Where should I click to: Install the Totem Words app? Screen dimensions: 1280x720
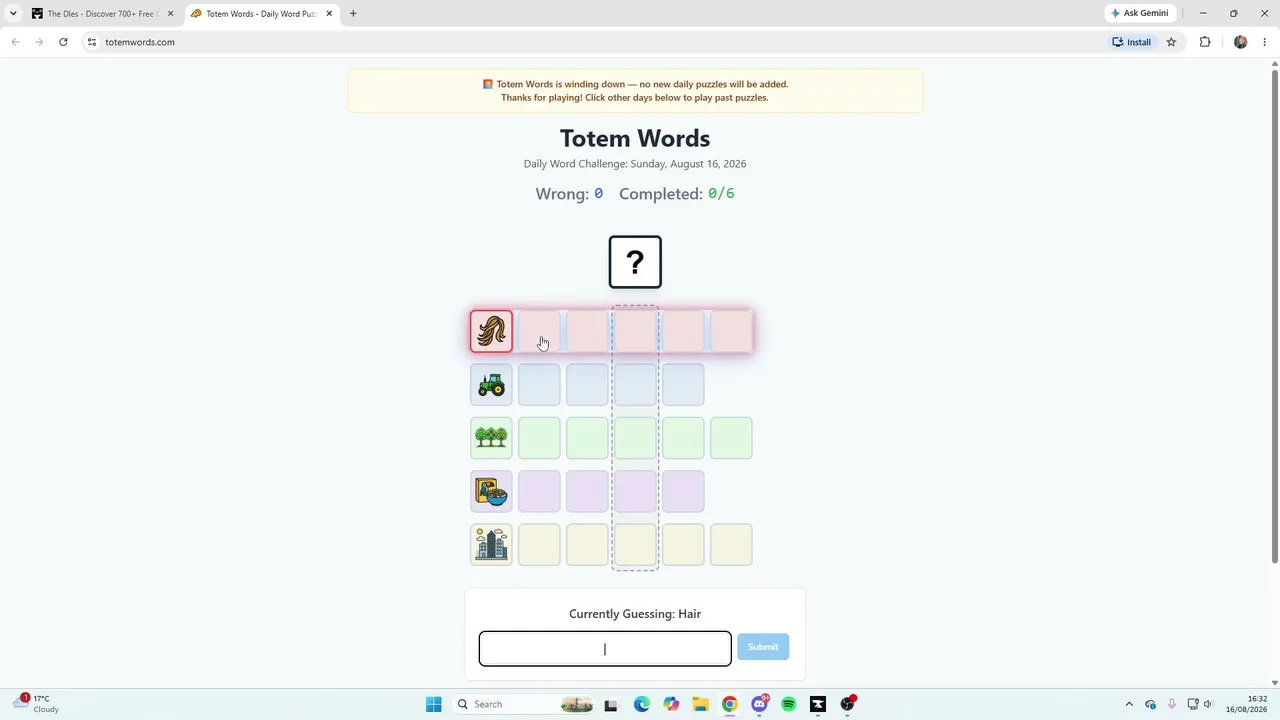1132,42
